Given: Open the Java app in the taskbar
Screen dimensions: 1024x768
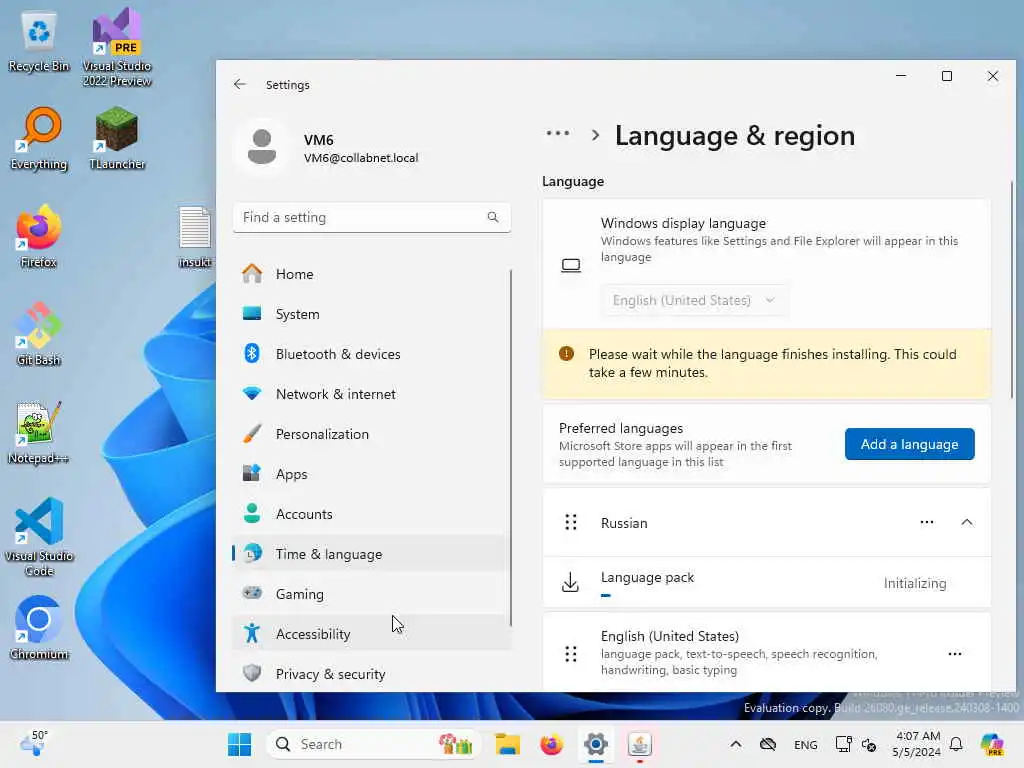Looking at the screenshot, I should 639,744.
